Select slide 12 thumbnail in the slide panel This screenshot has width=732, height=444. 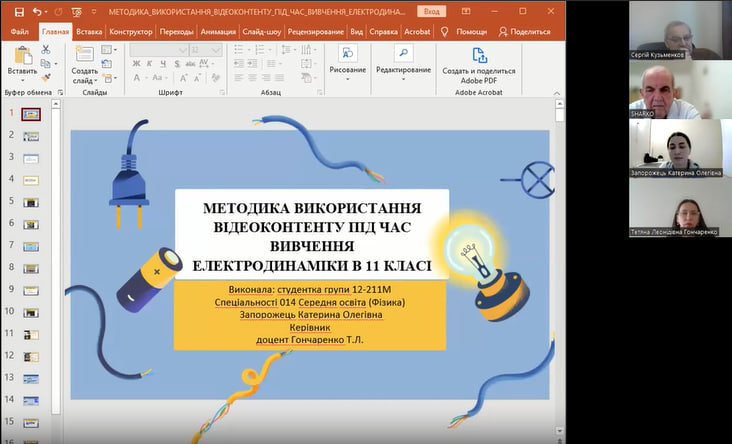click(31, 357)
